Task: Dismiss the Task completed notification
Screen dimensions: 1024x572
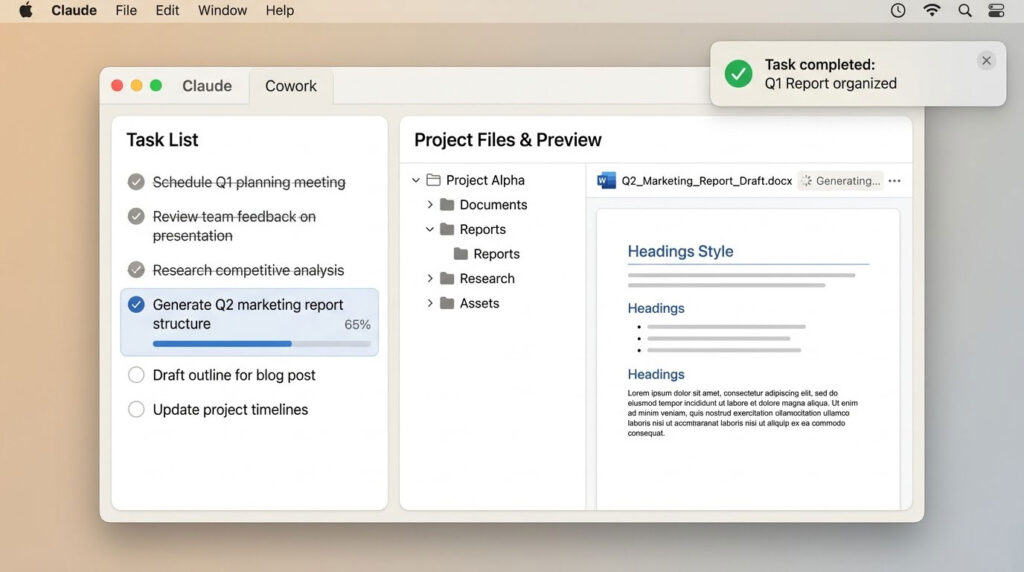Action: click(986, 61)
